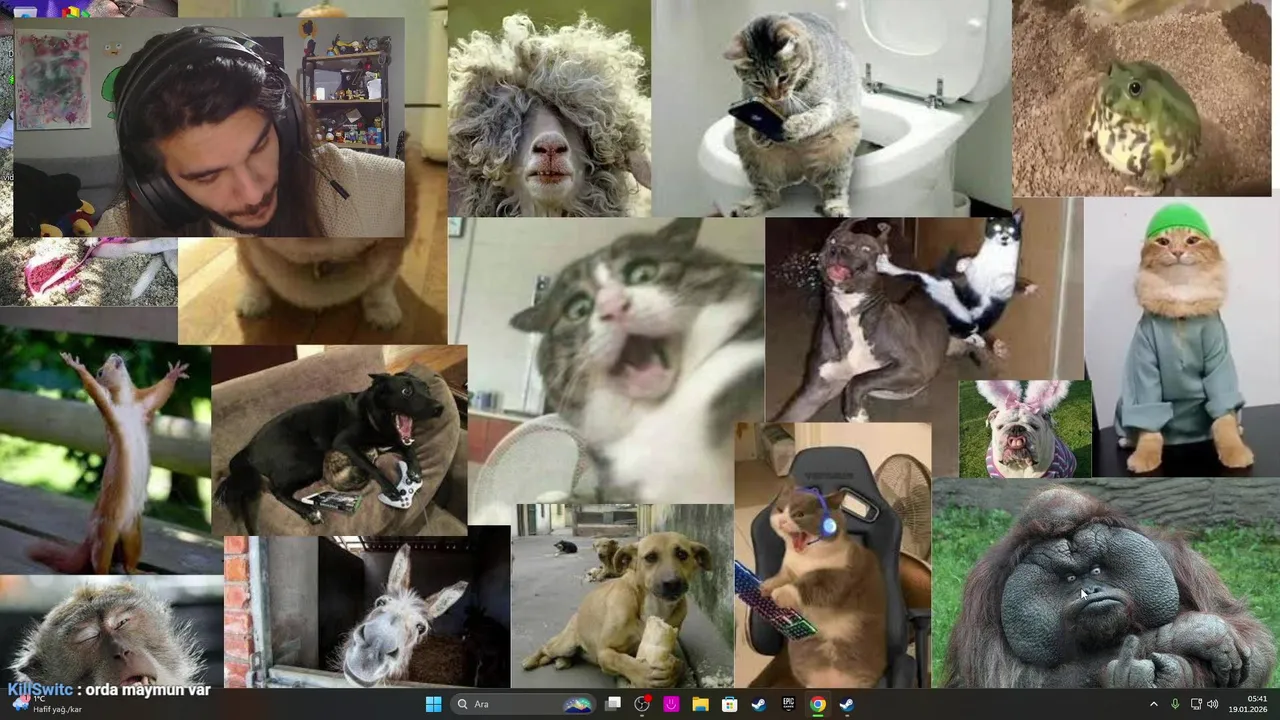Select the gamer cat with headset picture
This screenshot has height=720, width=1280.
click(x=833, y=555)
